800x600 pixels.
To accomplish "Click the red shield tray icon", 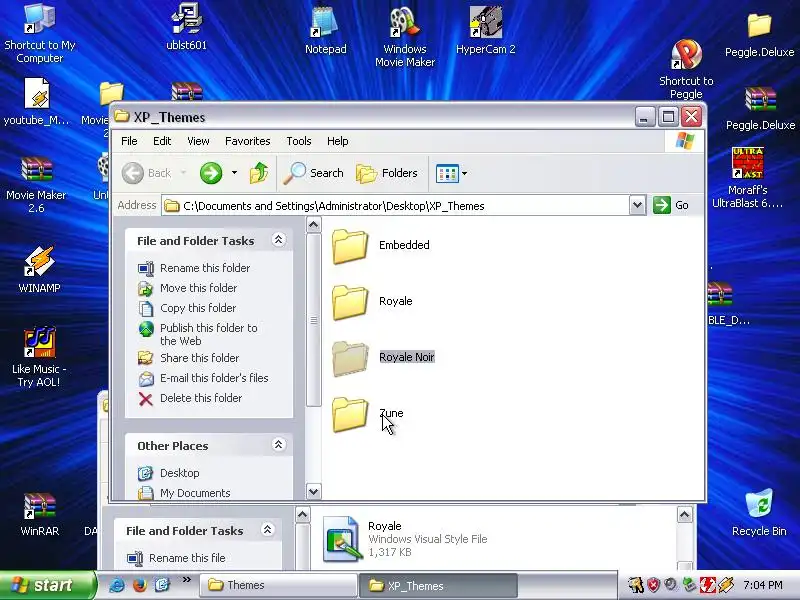I will [x=653, y=585].
